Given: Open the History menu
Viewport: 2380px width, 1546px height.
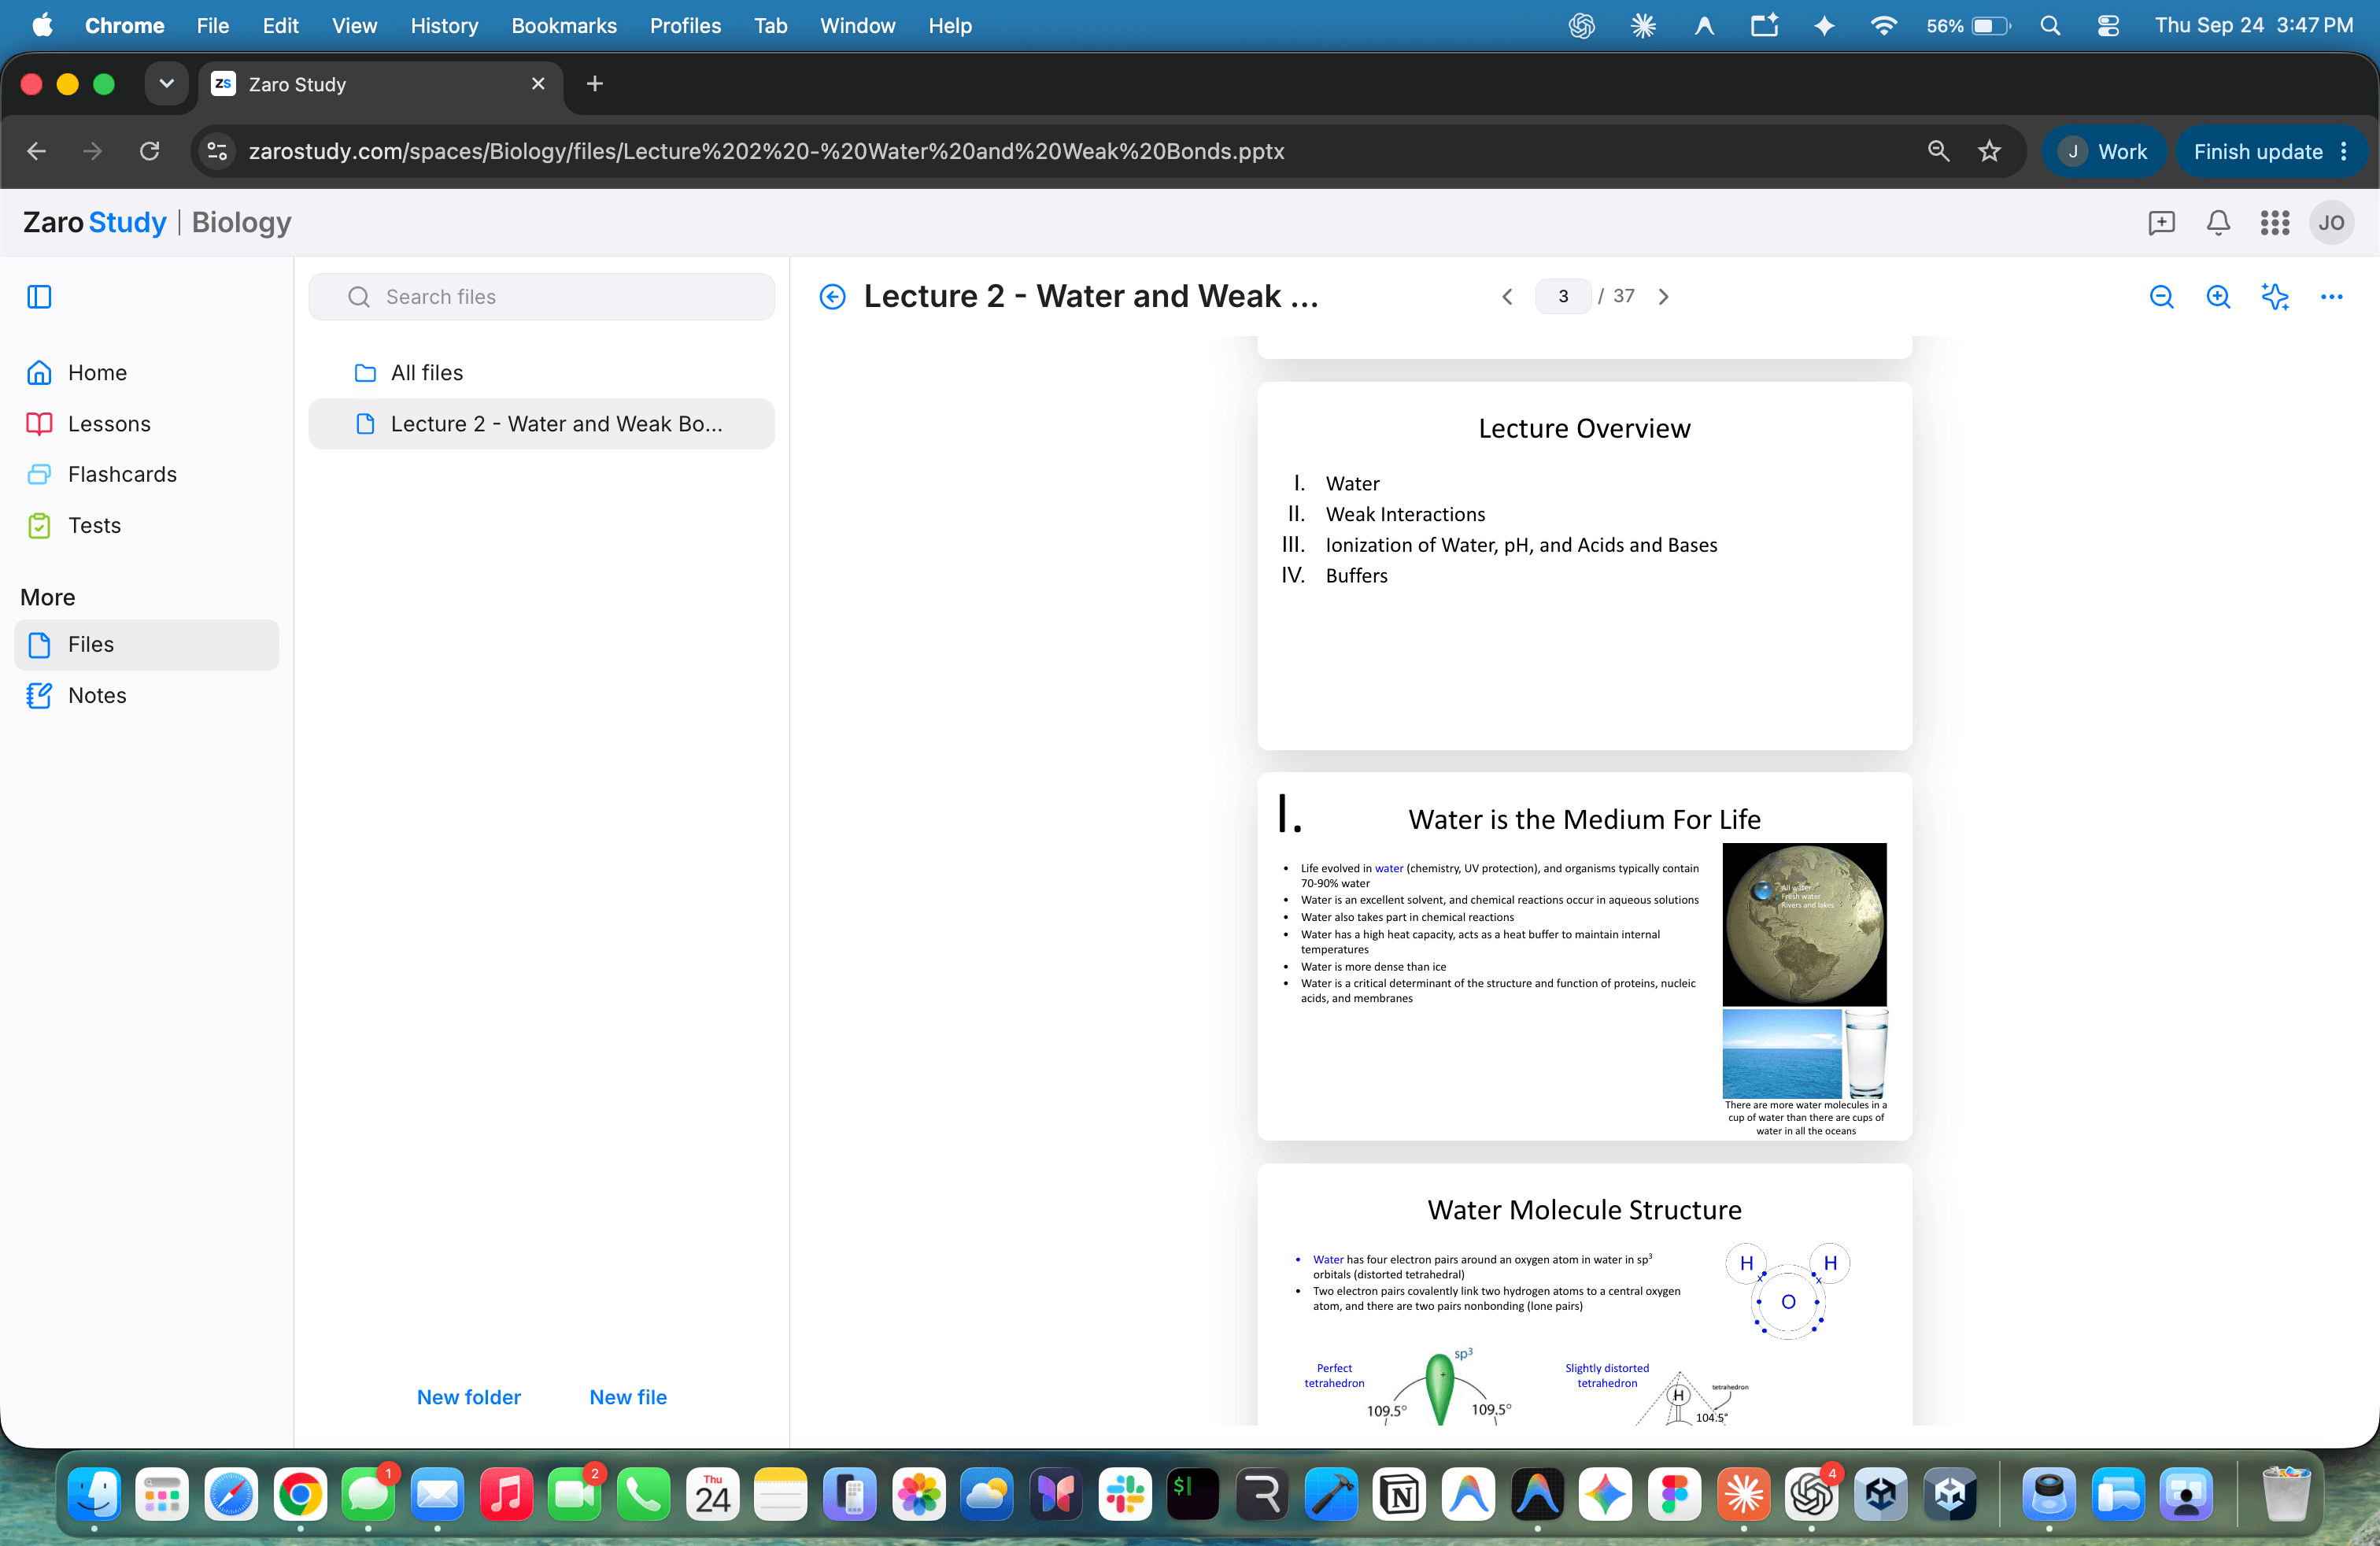Looking at the screenshot, I should point(444,26).
